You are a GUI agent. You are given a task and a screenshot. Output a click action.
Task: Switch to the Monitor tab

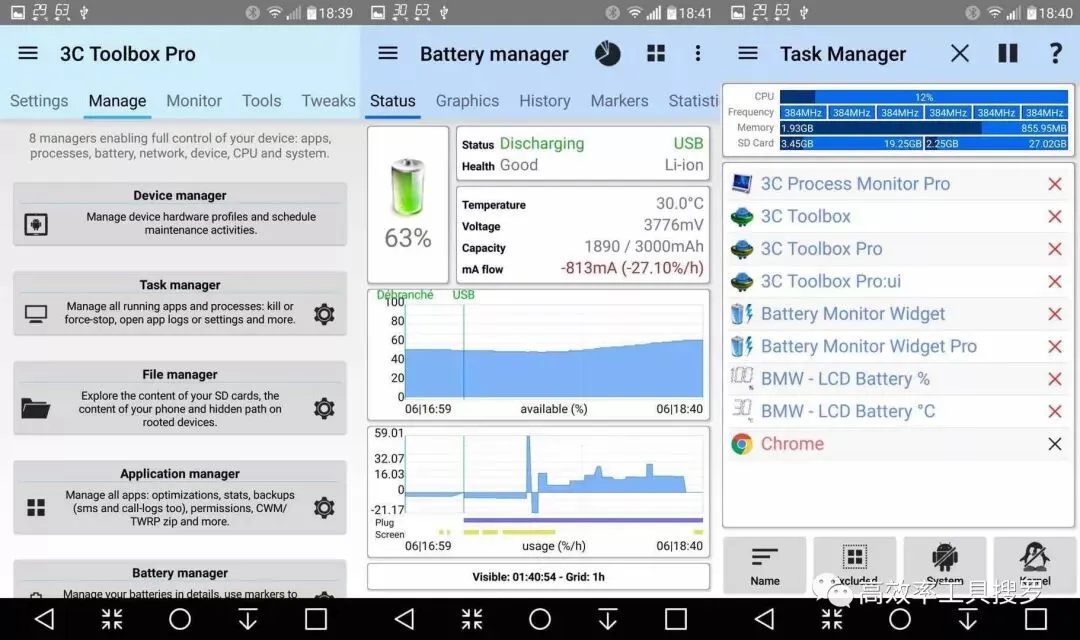click(x=194, y=101)
